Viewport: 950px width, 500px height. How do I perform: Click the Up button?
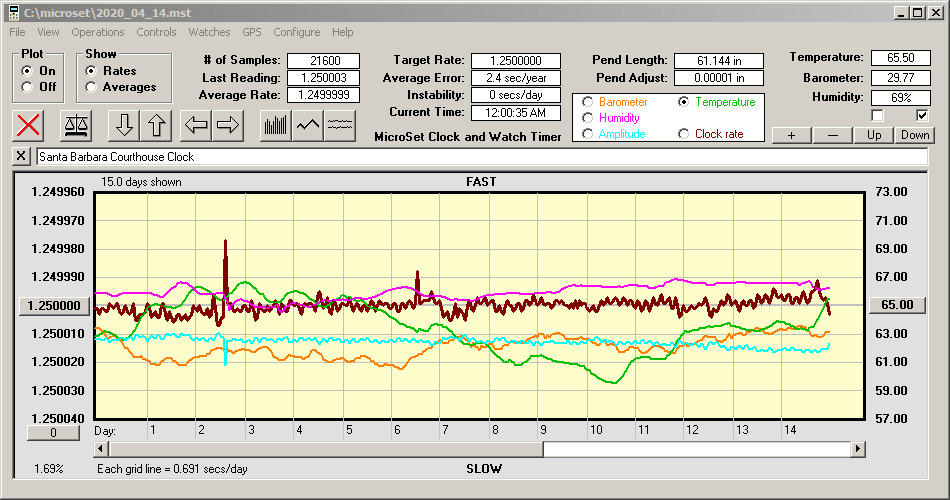coord(874,135)
